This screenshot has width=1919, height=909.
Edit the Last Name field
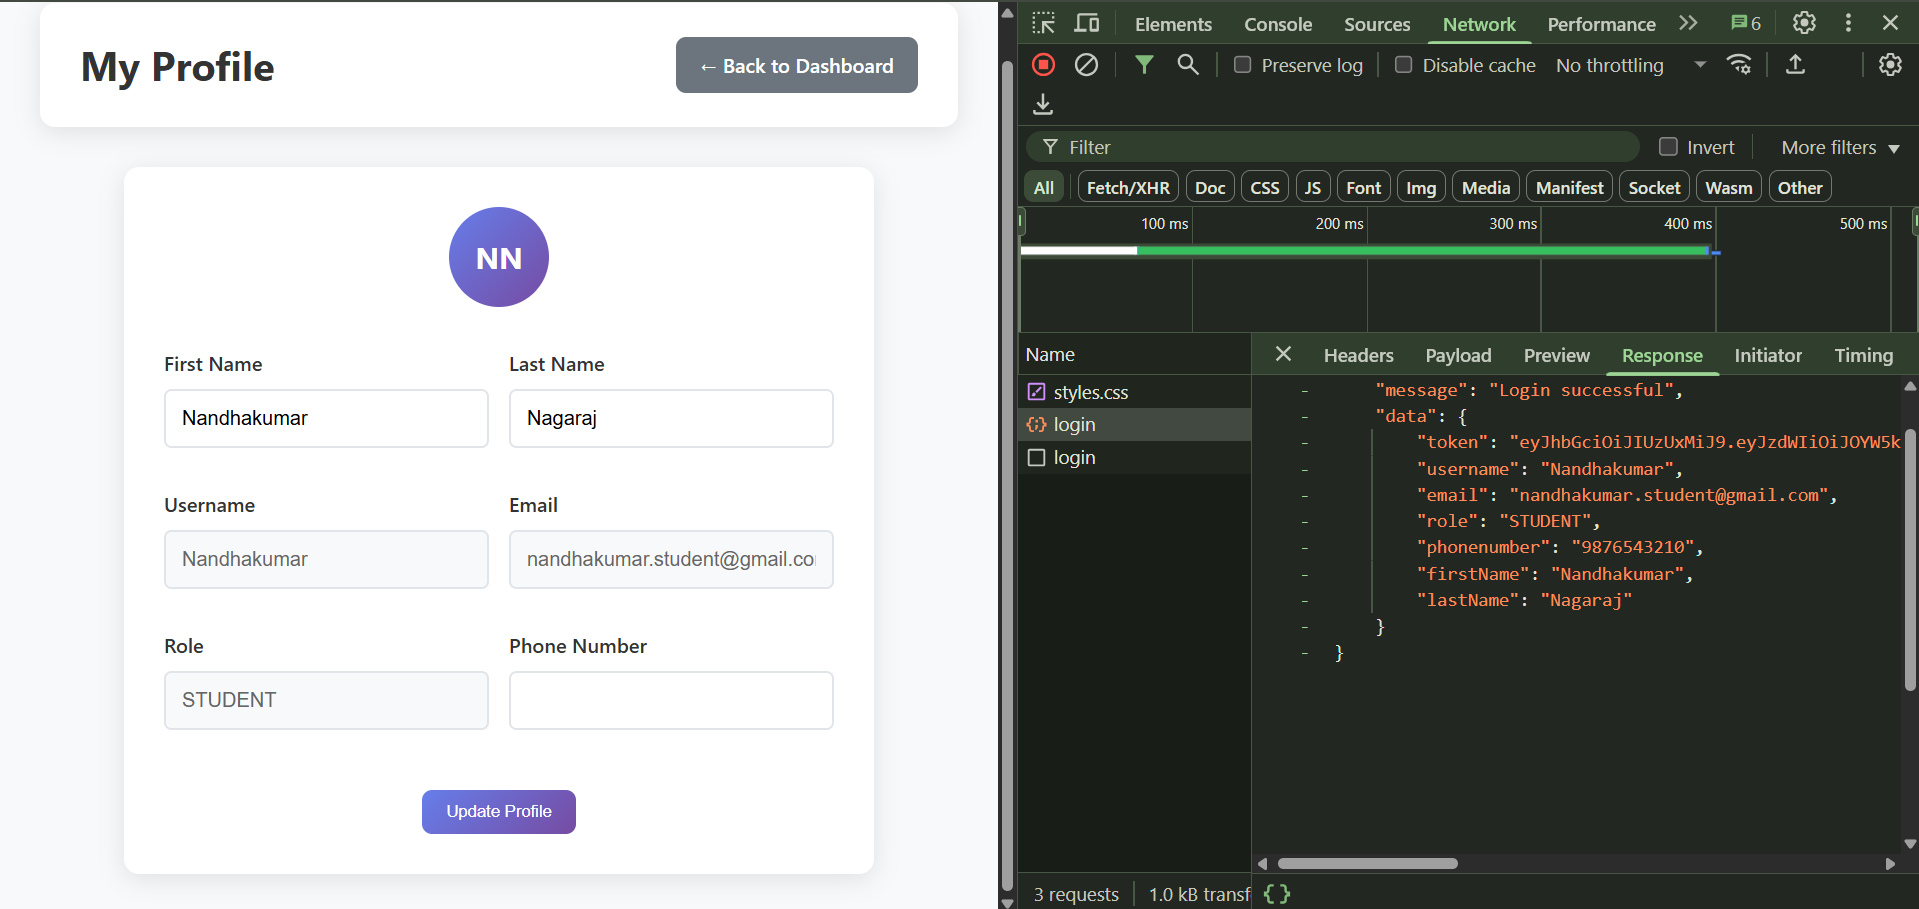(x=671, y=418)
